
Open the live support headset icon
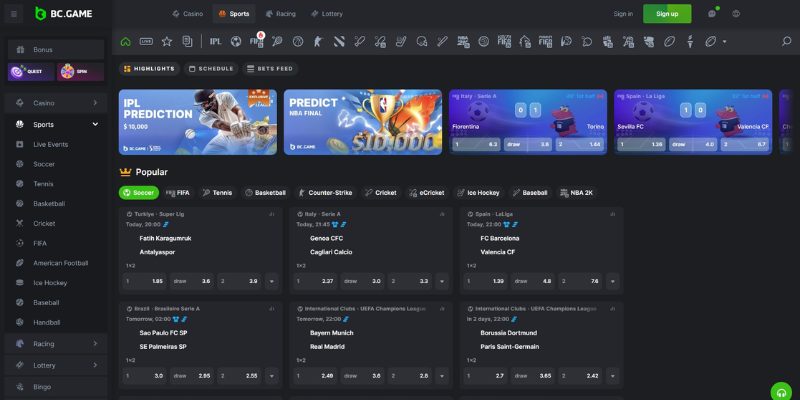tap(781, 391)
